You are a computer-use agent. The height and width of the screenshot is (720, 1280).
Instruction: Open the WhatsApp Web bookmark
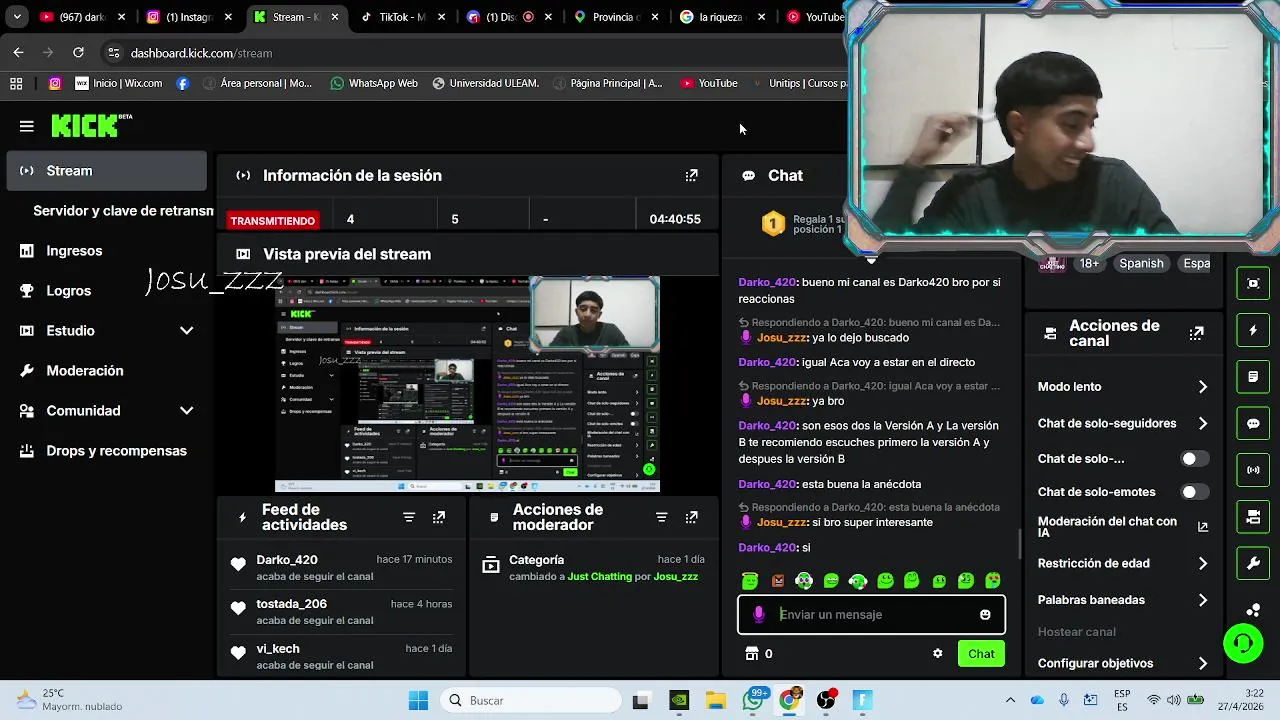click(x=374, y=83)
